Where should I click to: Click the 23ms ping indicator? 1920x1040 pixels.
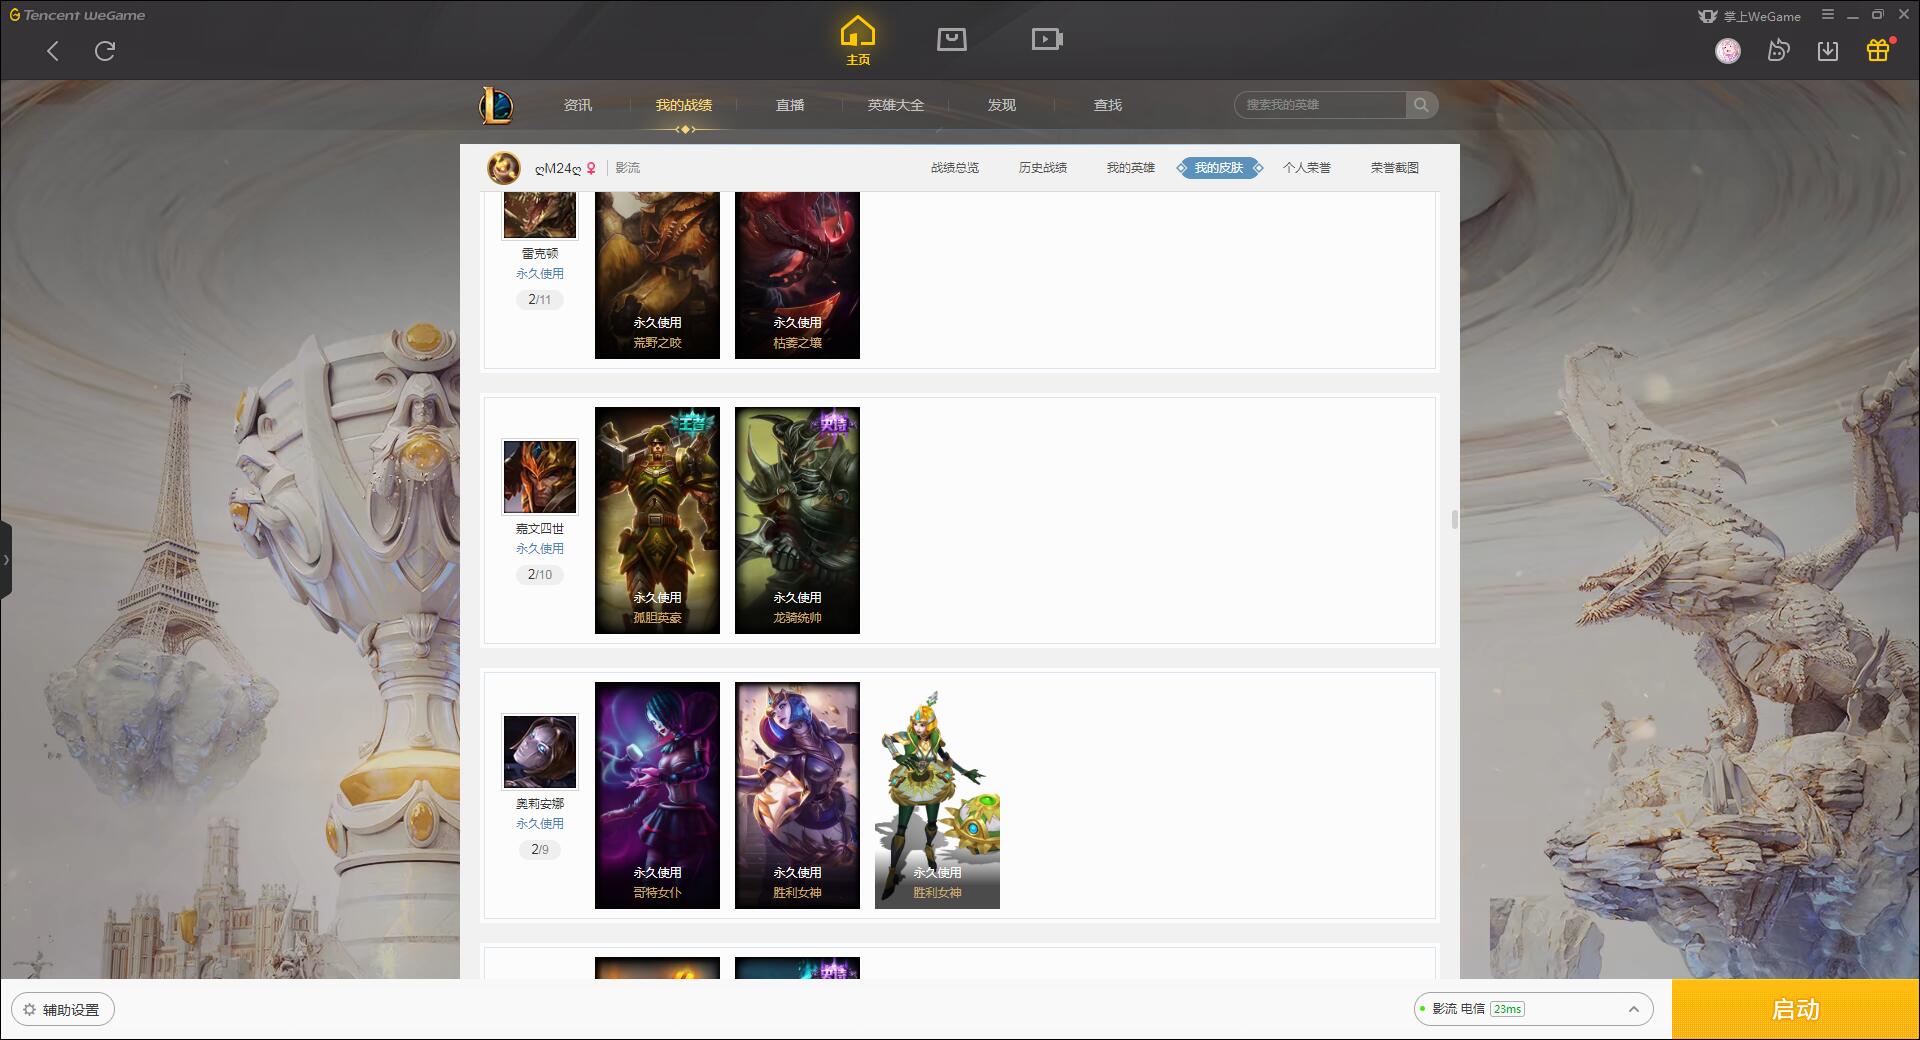[1507, 1009]
